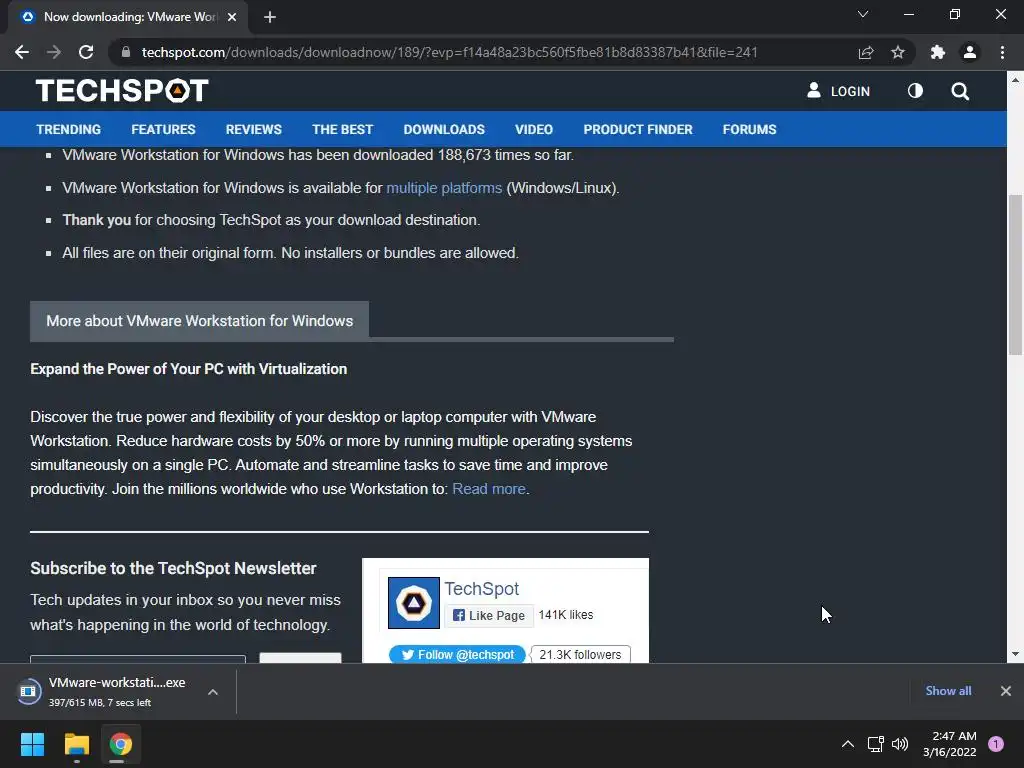Click 'Expand the Power of Your PC' heading

tap(189, 369)
